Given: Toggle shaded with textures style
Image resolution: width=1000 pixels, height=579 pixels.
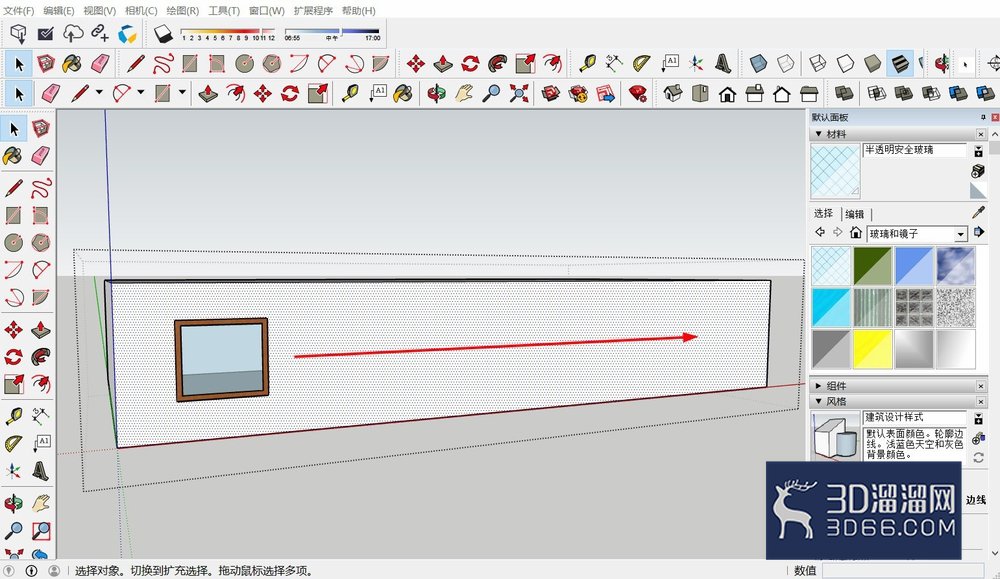Looking at the screenshot, I should point(900,64).
